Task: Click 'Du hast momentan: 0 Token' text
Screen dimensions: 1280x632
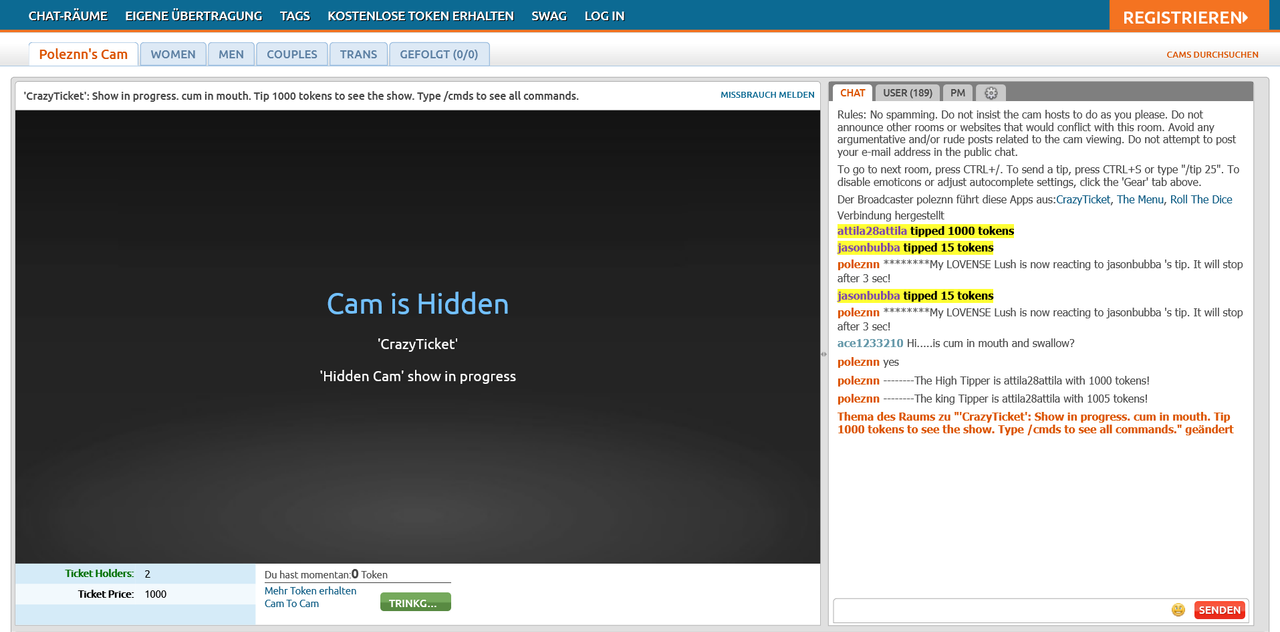Action: 326,575
